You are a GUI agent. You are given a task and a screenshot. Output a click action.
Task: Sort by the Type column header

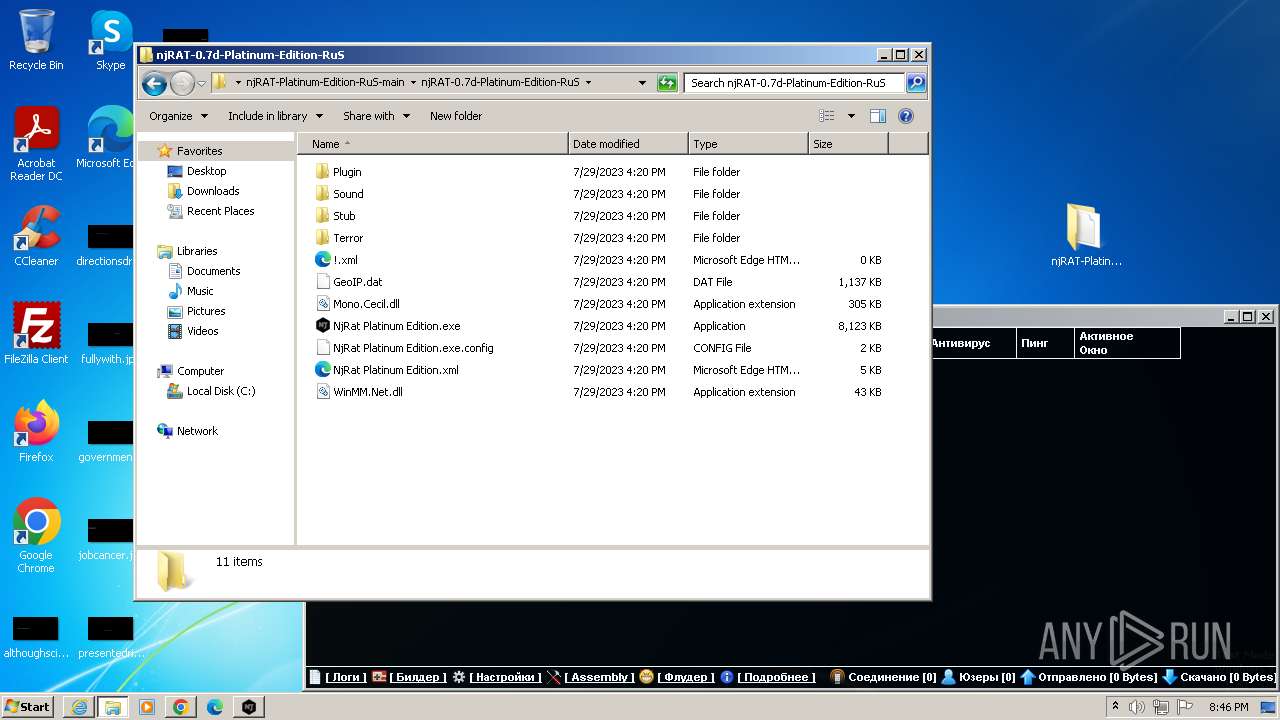[x=748, y=144]
